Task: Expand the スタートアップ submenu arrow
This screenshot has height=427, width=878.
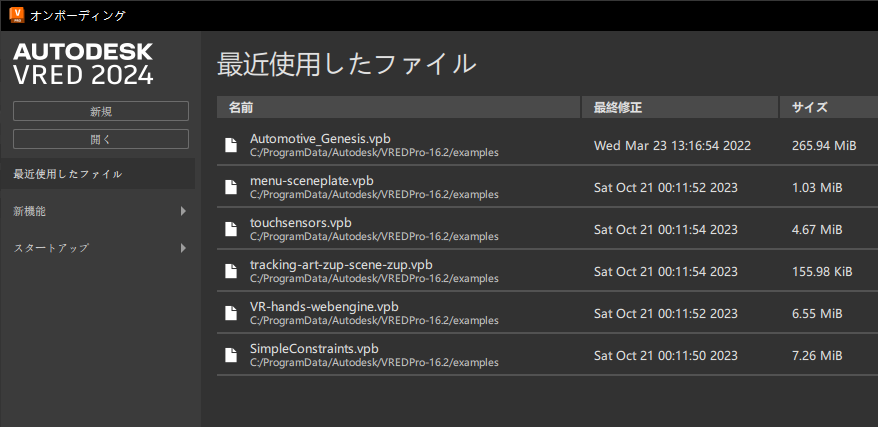Action: pyautogui.click(x=183, y=248)
